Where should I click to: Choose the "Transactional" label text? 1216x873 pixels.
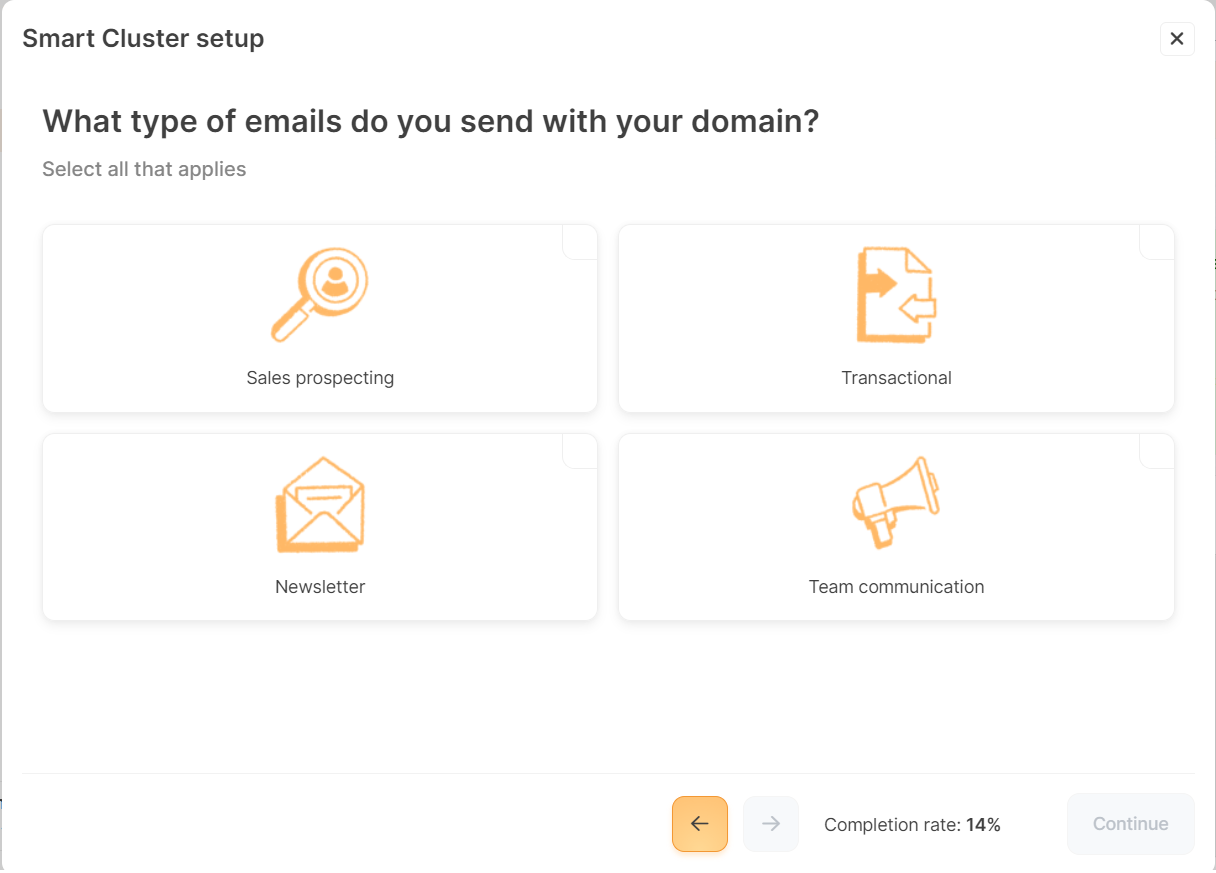(896, 378)
